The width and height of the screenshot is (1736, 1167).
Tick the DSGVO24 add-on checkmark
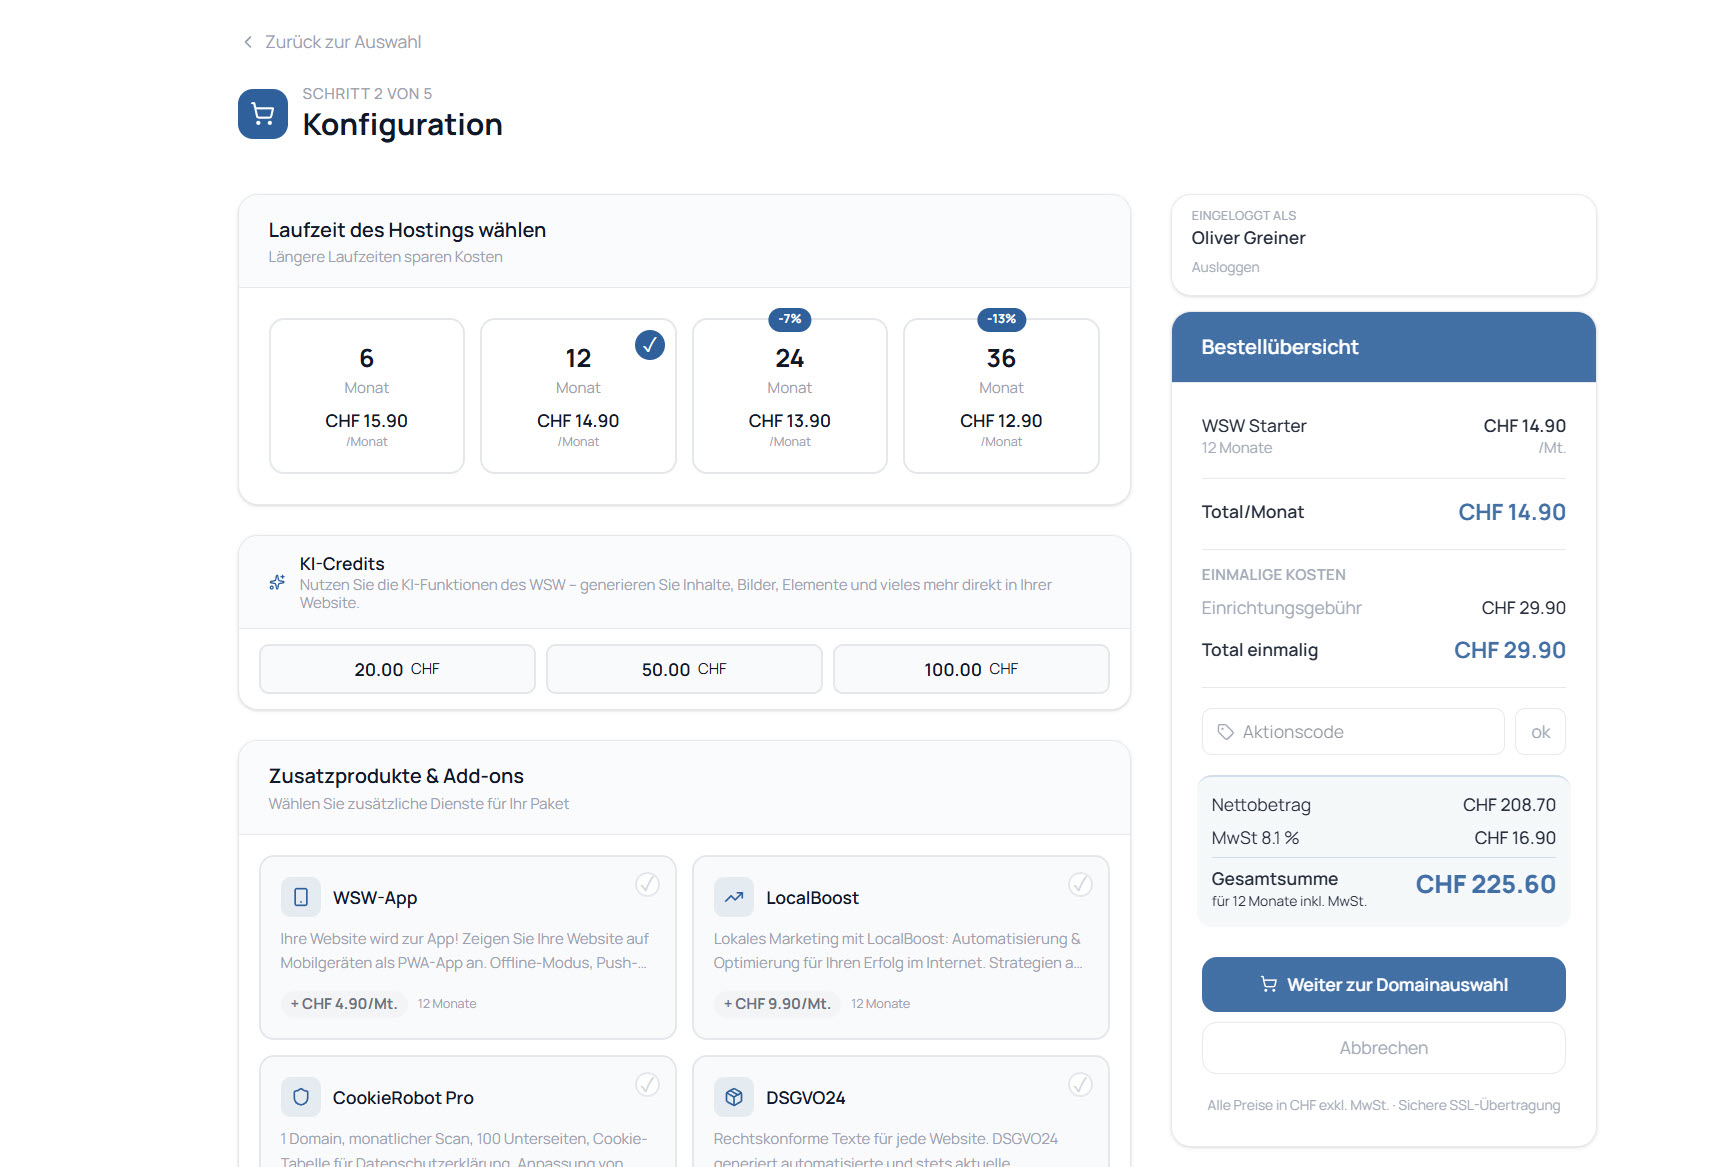(1080, 1084)
